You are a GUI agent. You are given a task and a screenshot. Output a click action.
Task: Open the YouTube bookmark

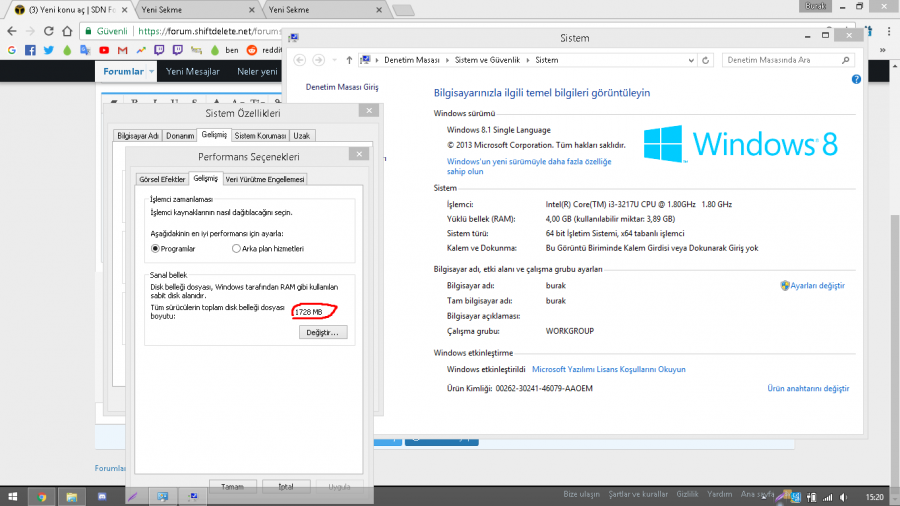[x=104, y=50]
